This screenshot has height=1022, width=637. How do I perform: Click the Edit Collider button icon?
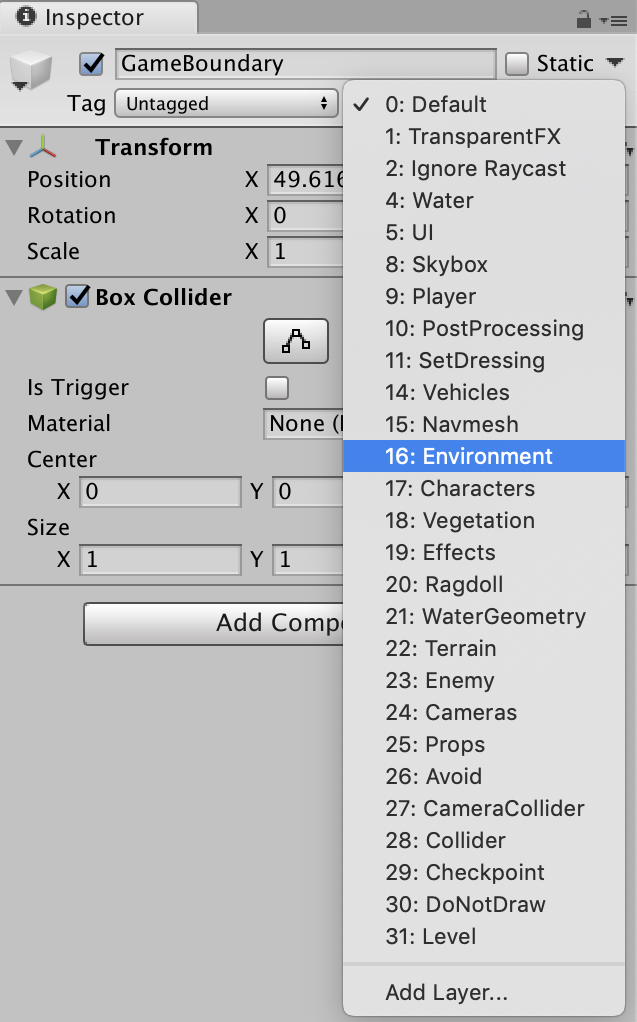click(x=295, y=342)
